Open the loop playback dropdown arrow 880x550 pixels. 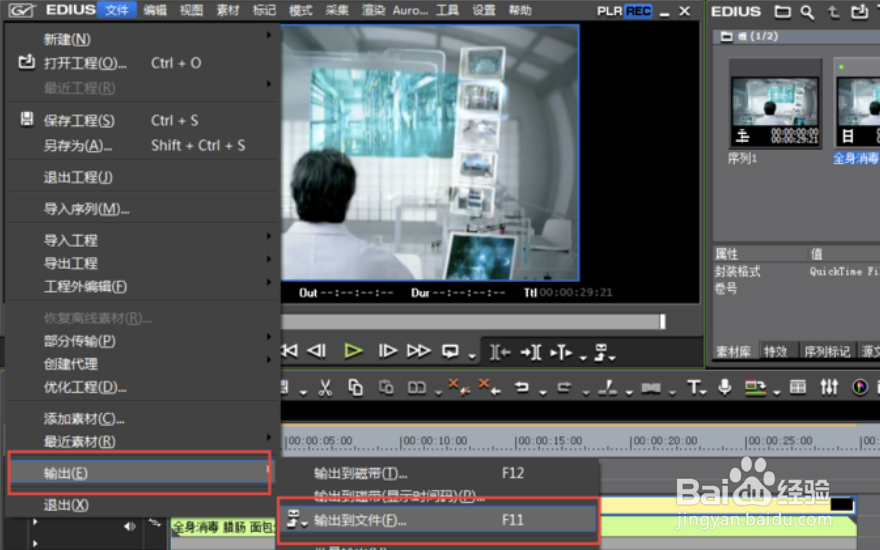tap(472, 356)
